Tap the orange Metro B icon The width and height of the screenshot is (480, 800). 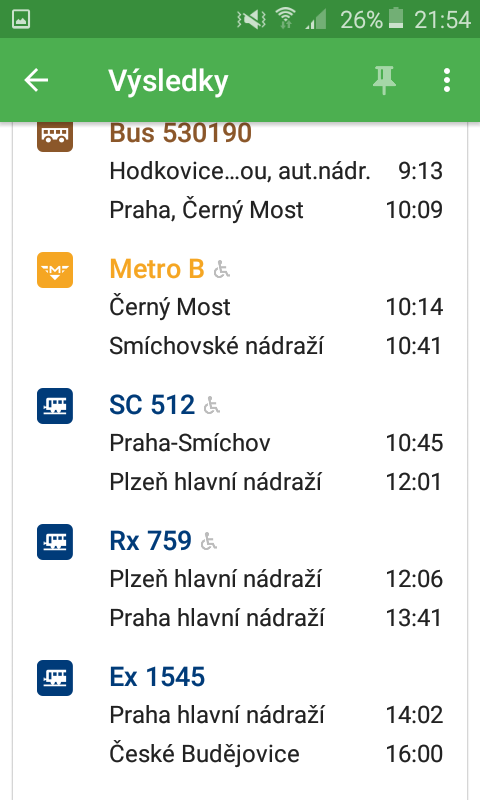55,270
